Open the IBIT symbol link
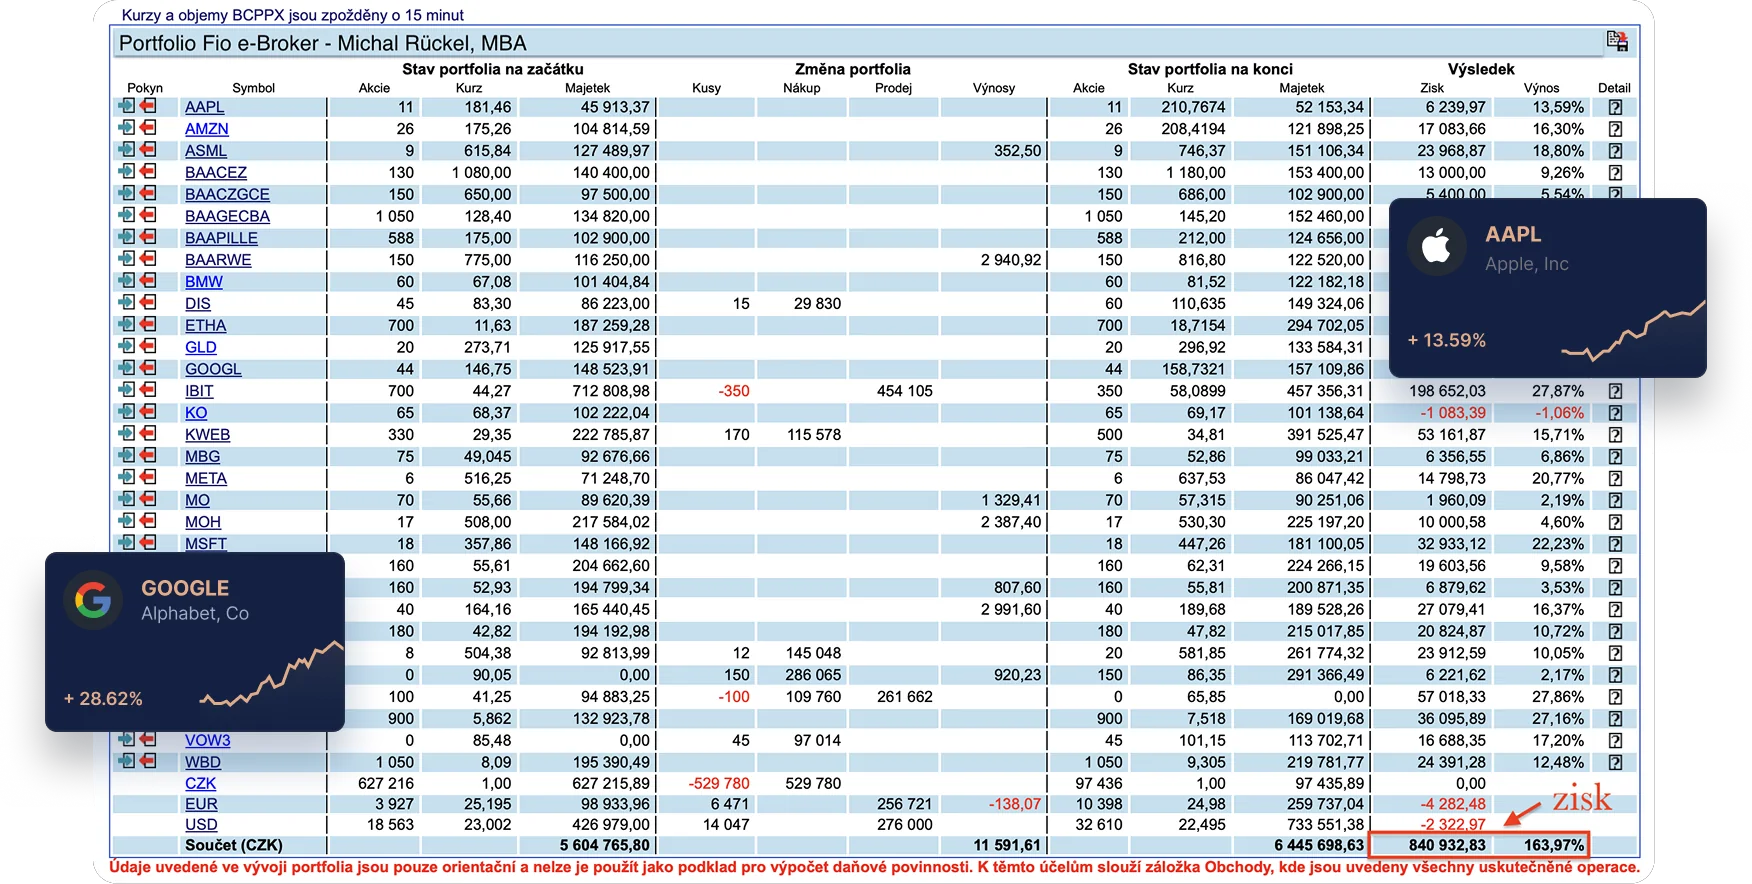This screenshot has height=884, width=1752. click(x=199, y=391)
